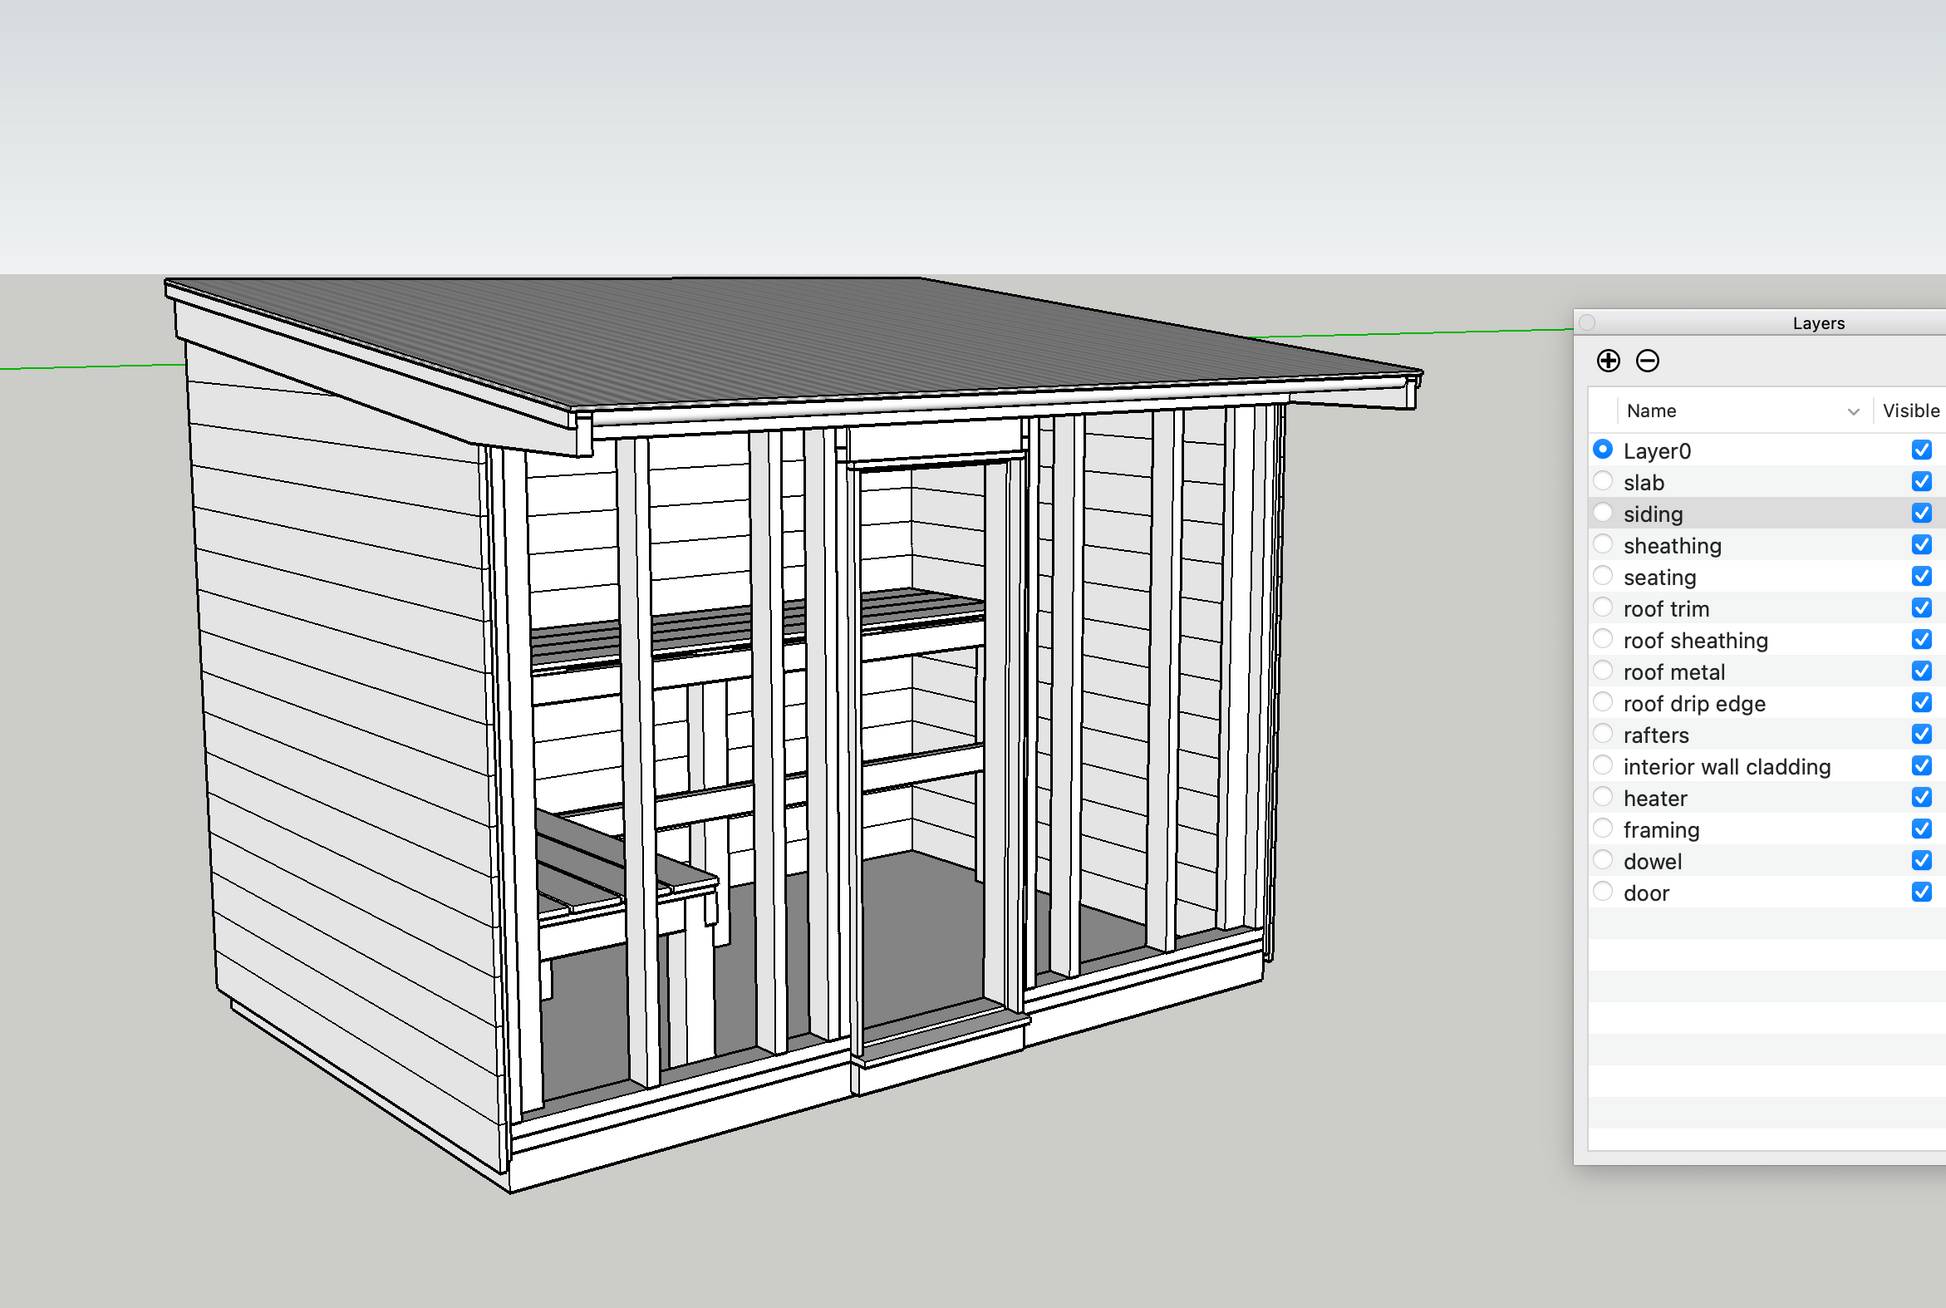
Task: Close the Layers panel window
Action: click(1587, 323)
